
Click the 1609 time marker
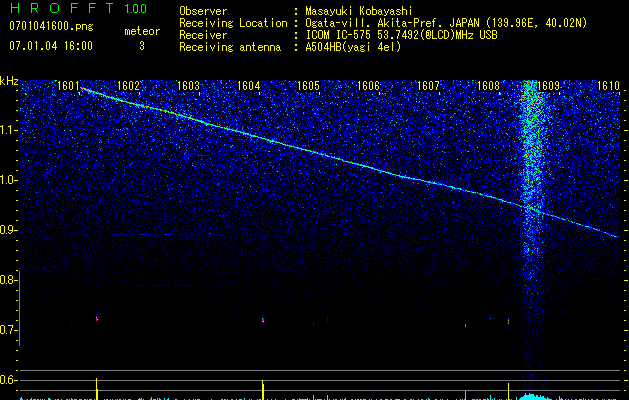pos(548,85)
